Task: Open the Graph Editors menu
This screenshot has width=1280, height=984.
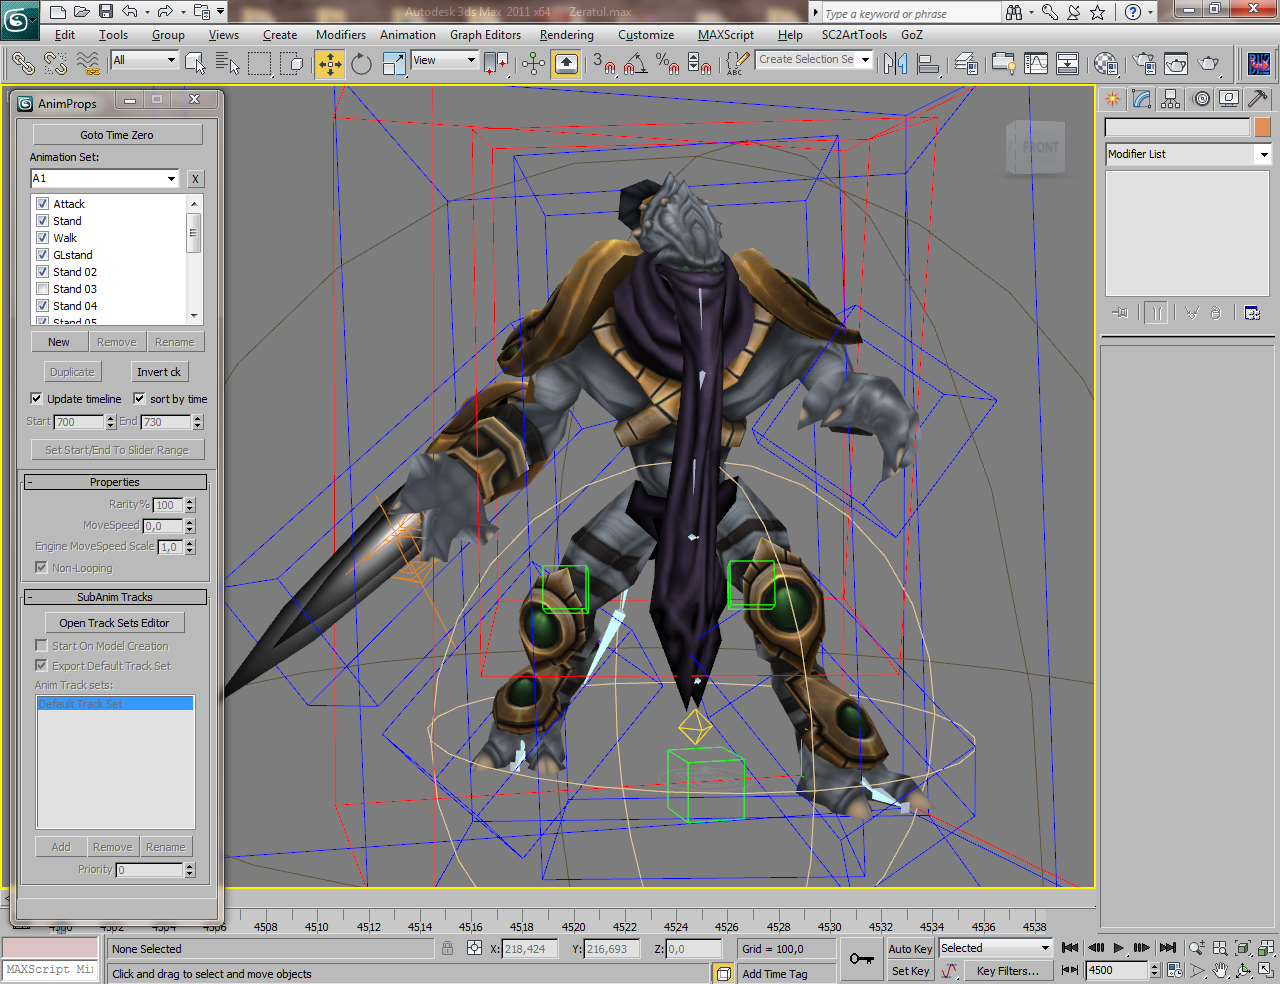Action: pos(485,35)
